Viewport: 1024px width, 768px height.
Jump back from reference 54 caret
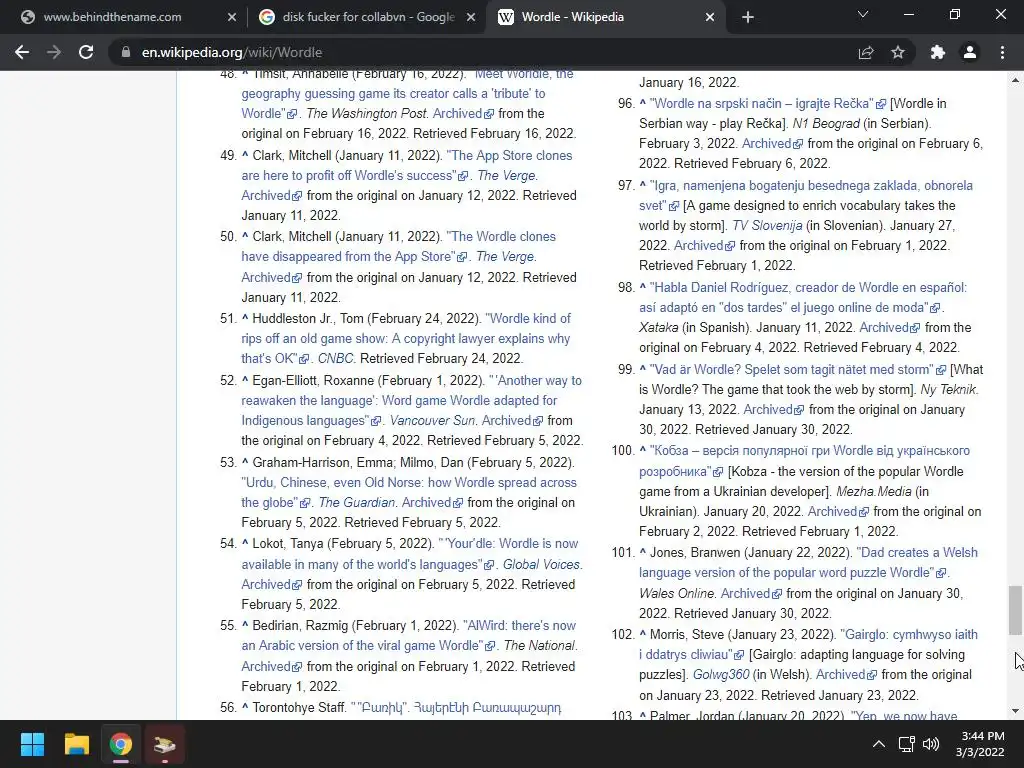(245, 543)
